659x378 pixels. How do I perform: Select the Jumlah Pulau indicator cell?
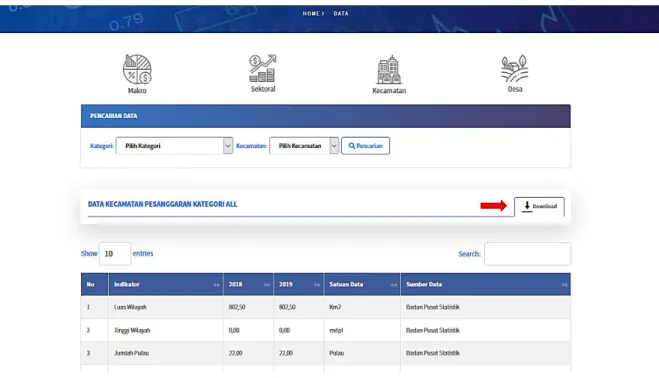click(x=166, y=353)
